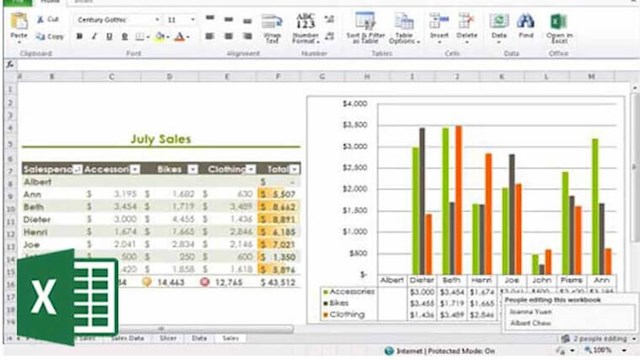
Task: Click the Cut scissors icon
Action: coord(40,19)
